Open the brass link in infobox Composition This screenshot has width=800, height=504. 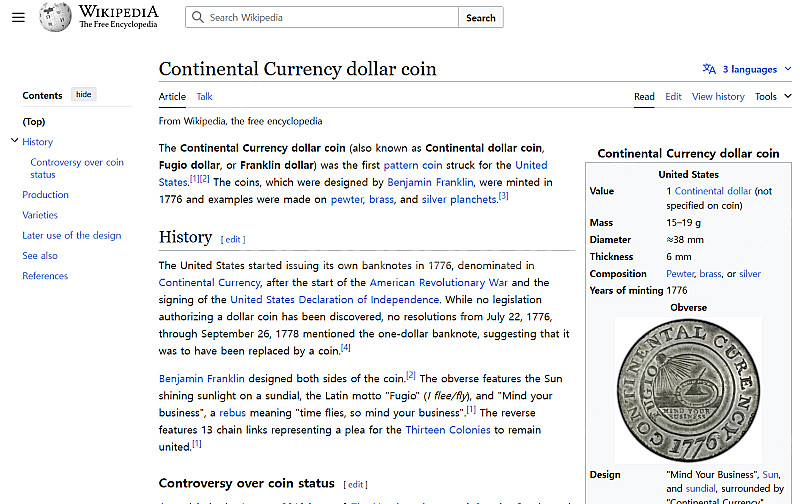[710, 274]
